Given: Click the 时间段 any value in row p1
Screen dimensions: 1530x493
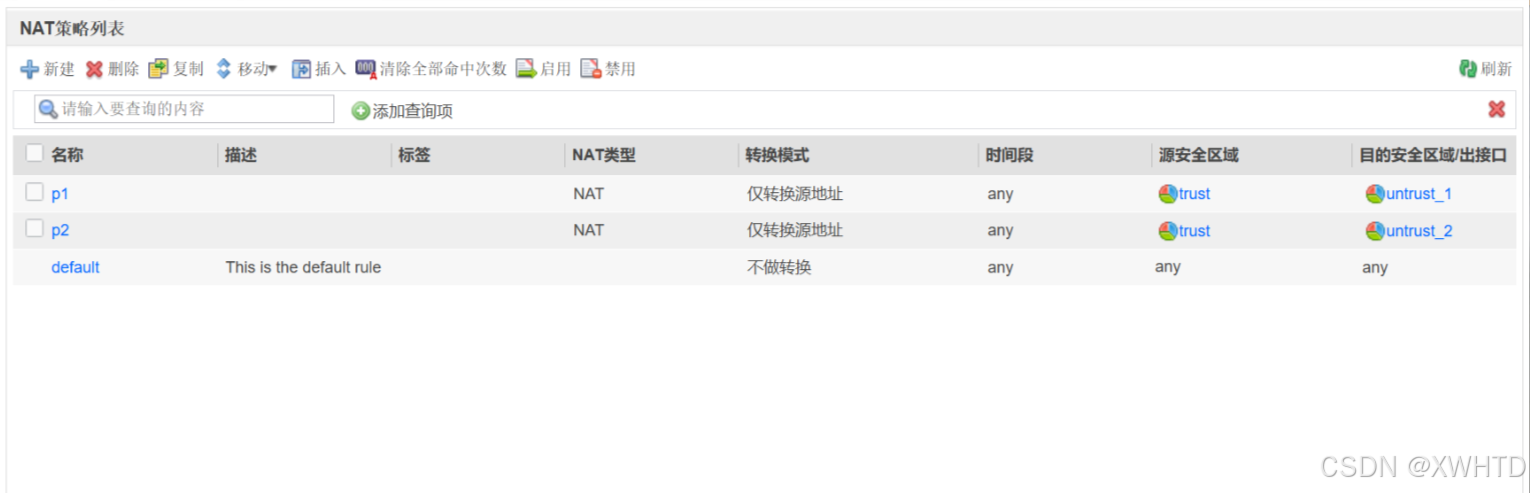Looking at the screenshot, I should pos(1000,194).
